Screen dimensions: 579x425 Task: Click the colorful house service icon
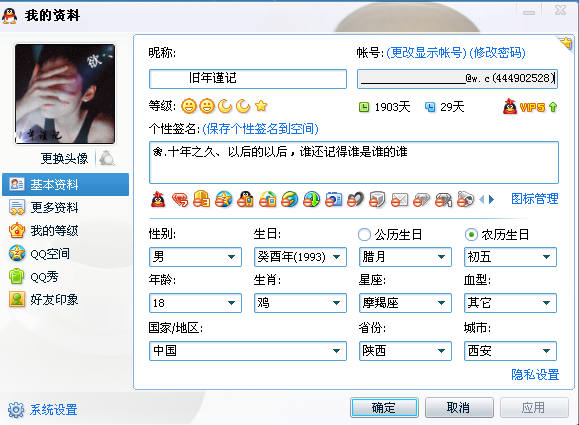click(x=268, y=199)
